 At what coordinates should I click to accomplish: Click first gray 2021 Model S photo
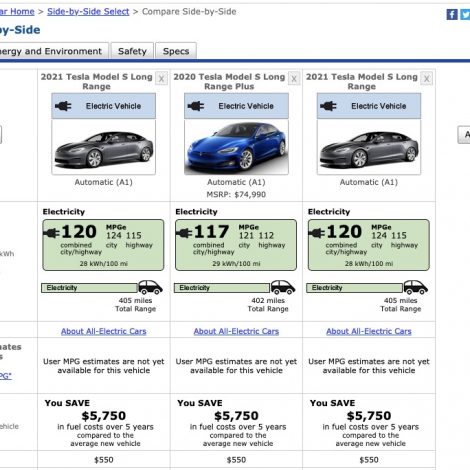point(104,147)
